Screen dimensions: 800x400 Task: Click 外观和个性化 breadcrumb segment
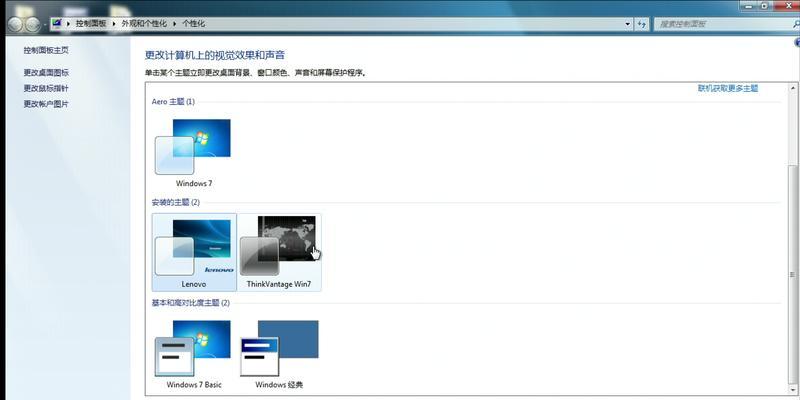click(x=144, y=23)
